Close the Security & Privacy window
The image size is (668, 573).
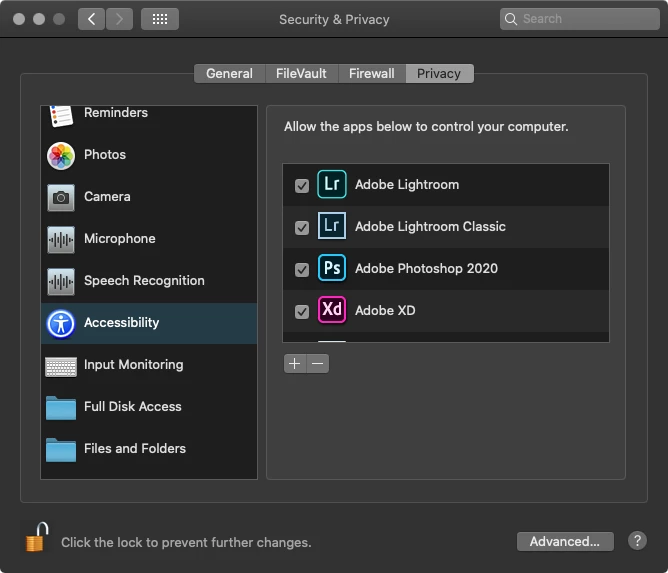[19, 19]
